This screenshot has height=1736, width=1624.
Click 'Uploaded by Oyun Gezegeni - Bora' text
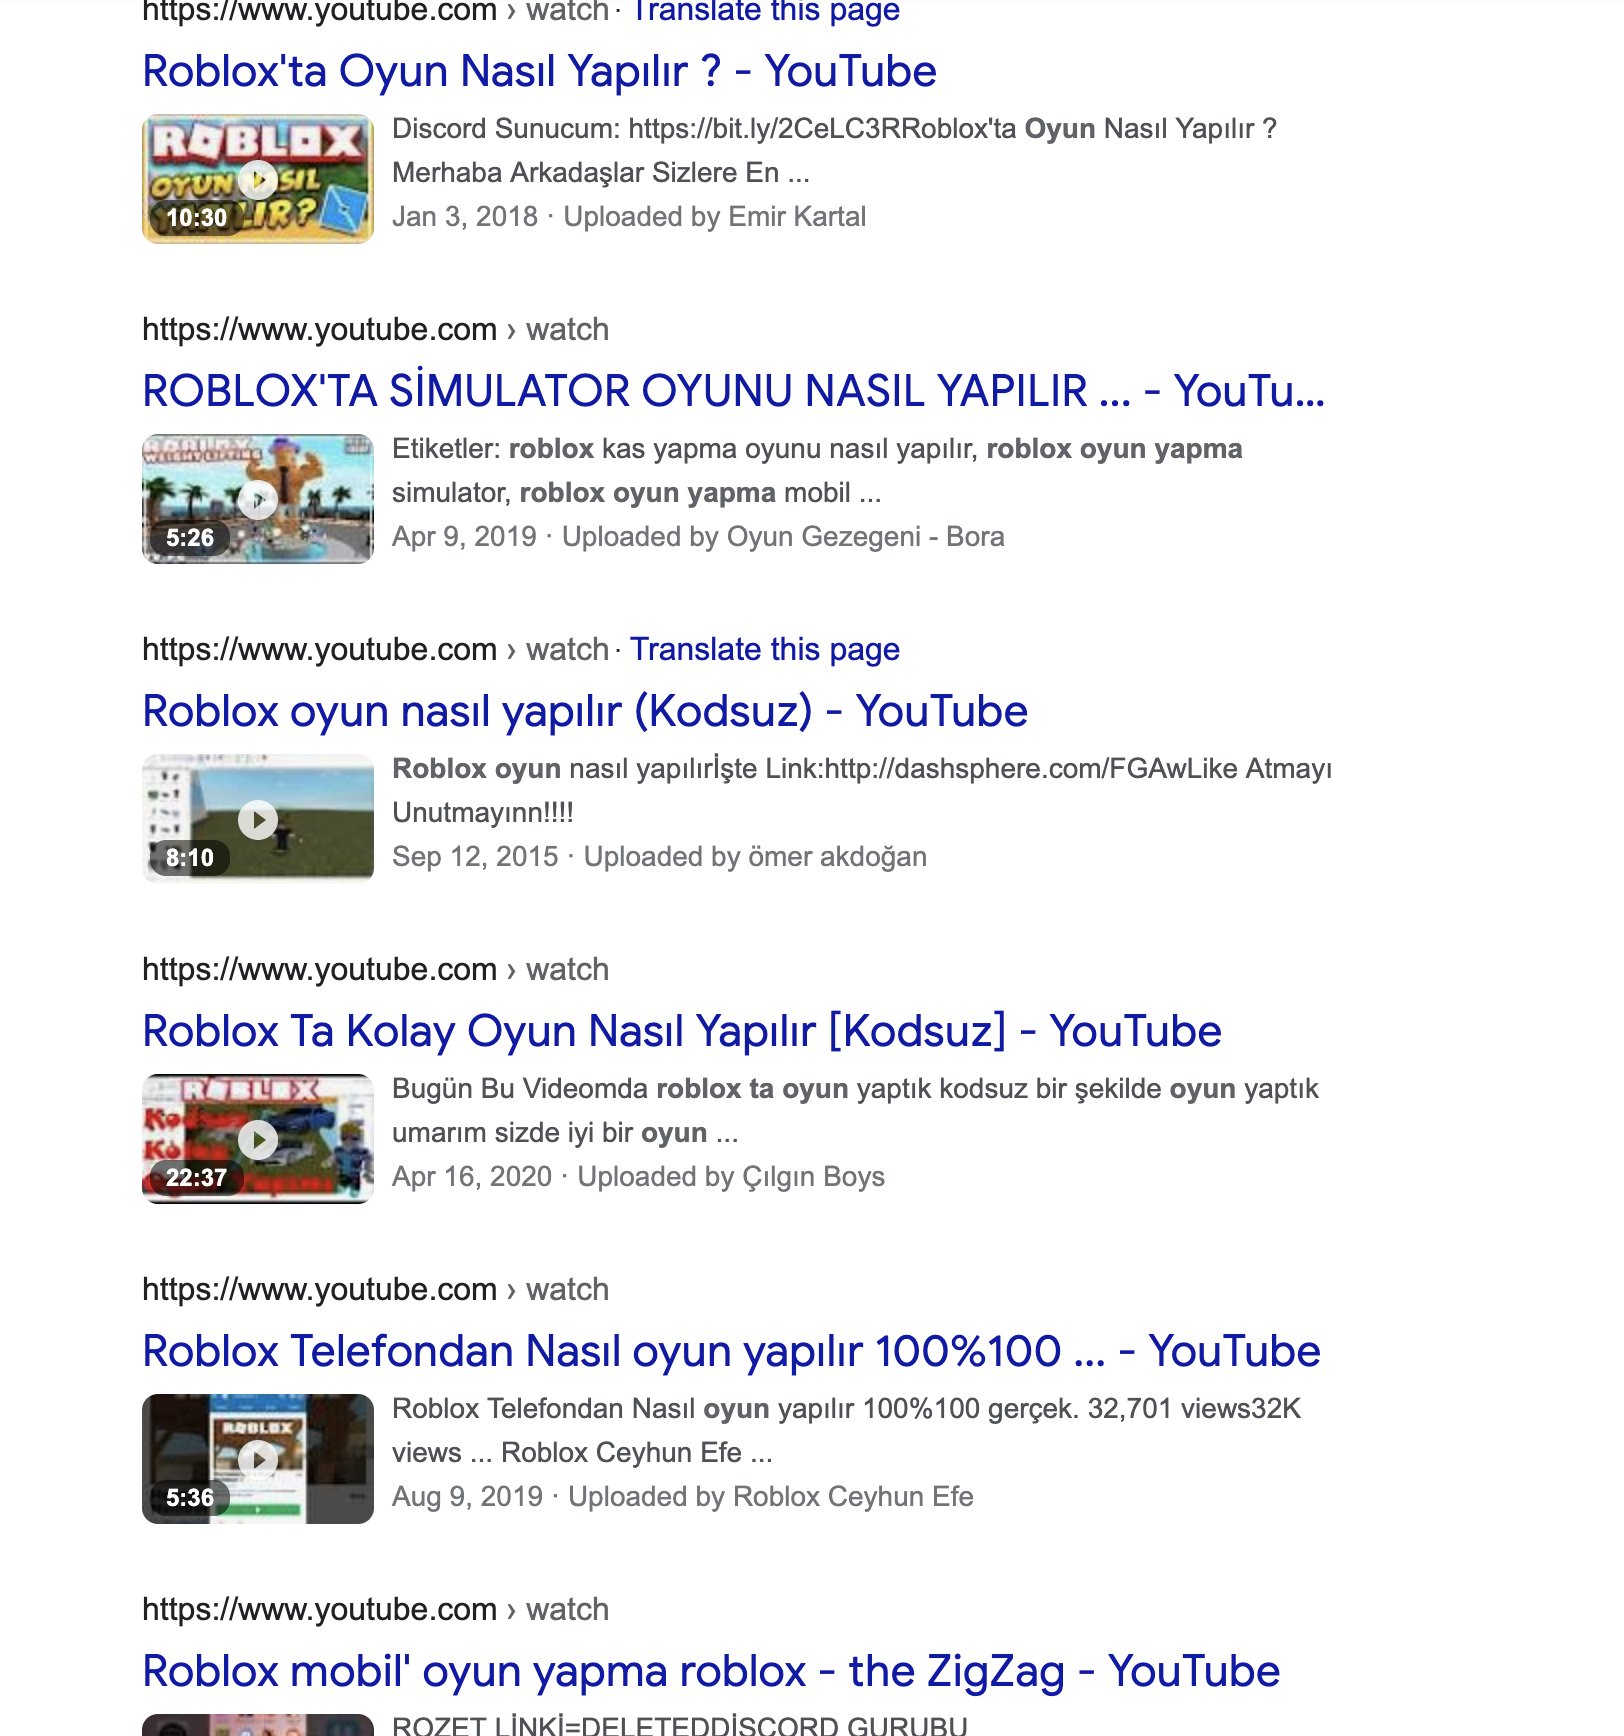[783, 537]
